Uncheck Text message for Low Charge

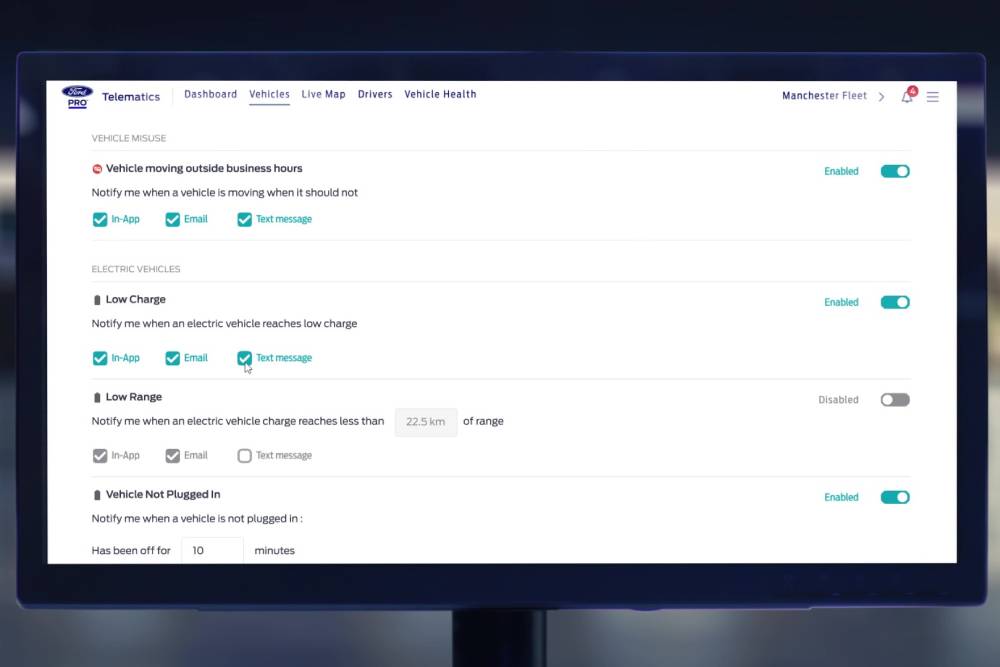[244, 358]
